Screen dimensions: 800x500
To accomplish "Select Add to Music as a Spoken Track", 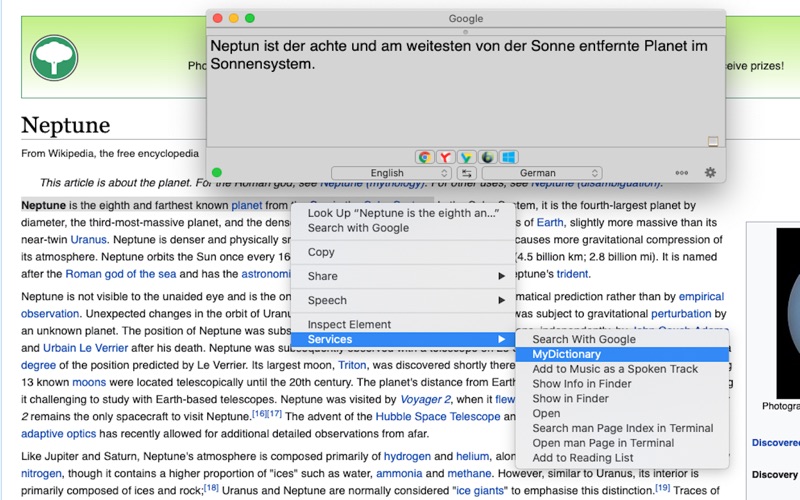I will [x=622, y=369].
